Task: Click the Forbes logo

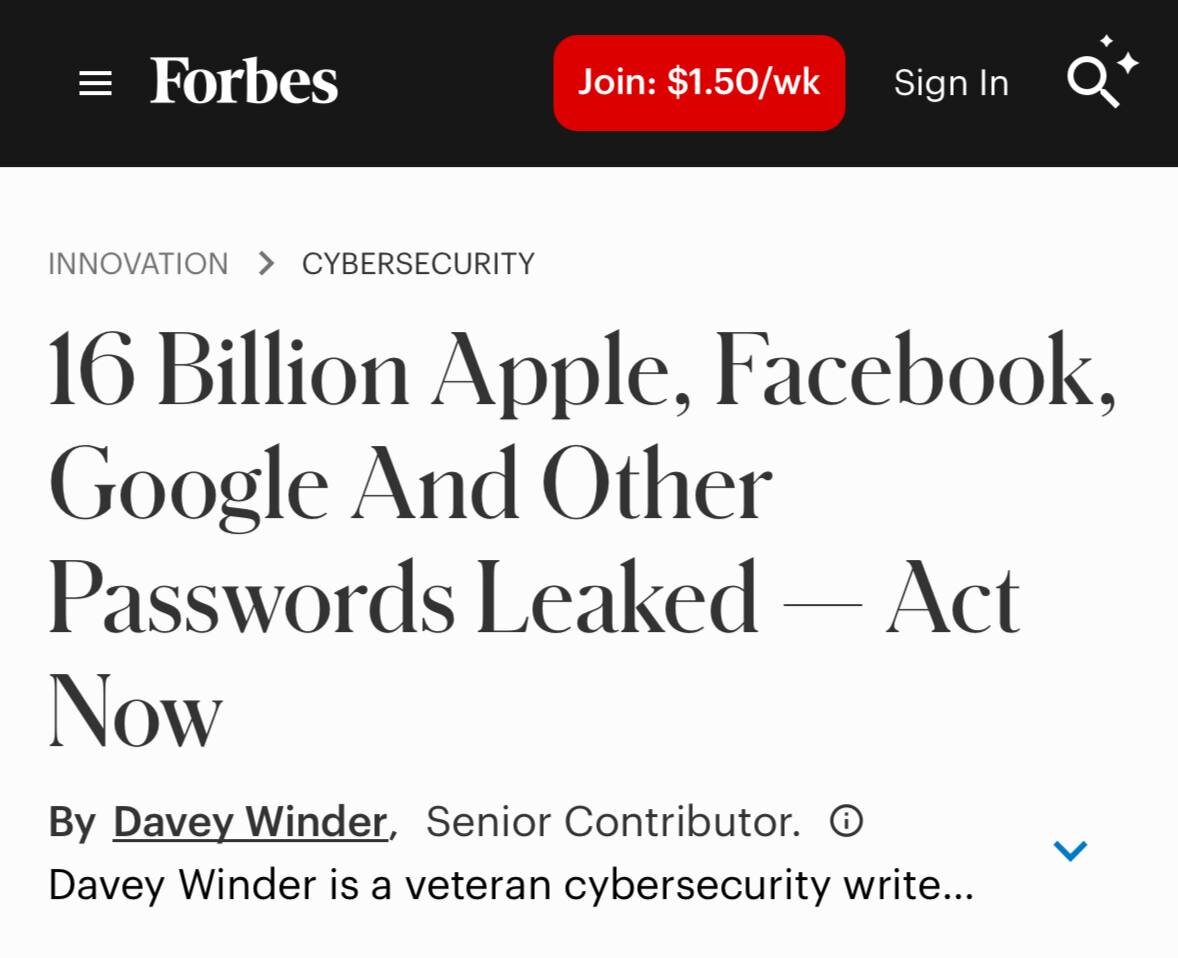Action: 244,81
